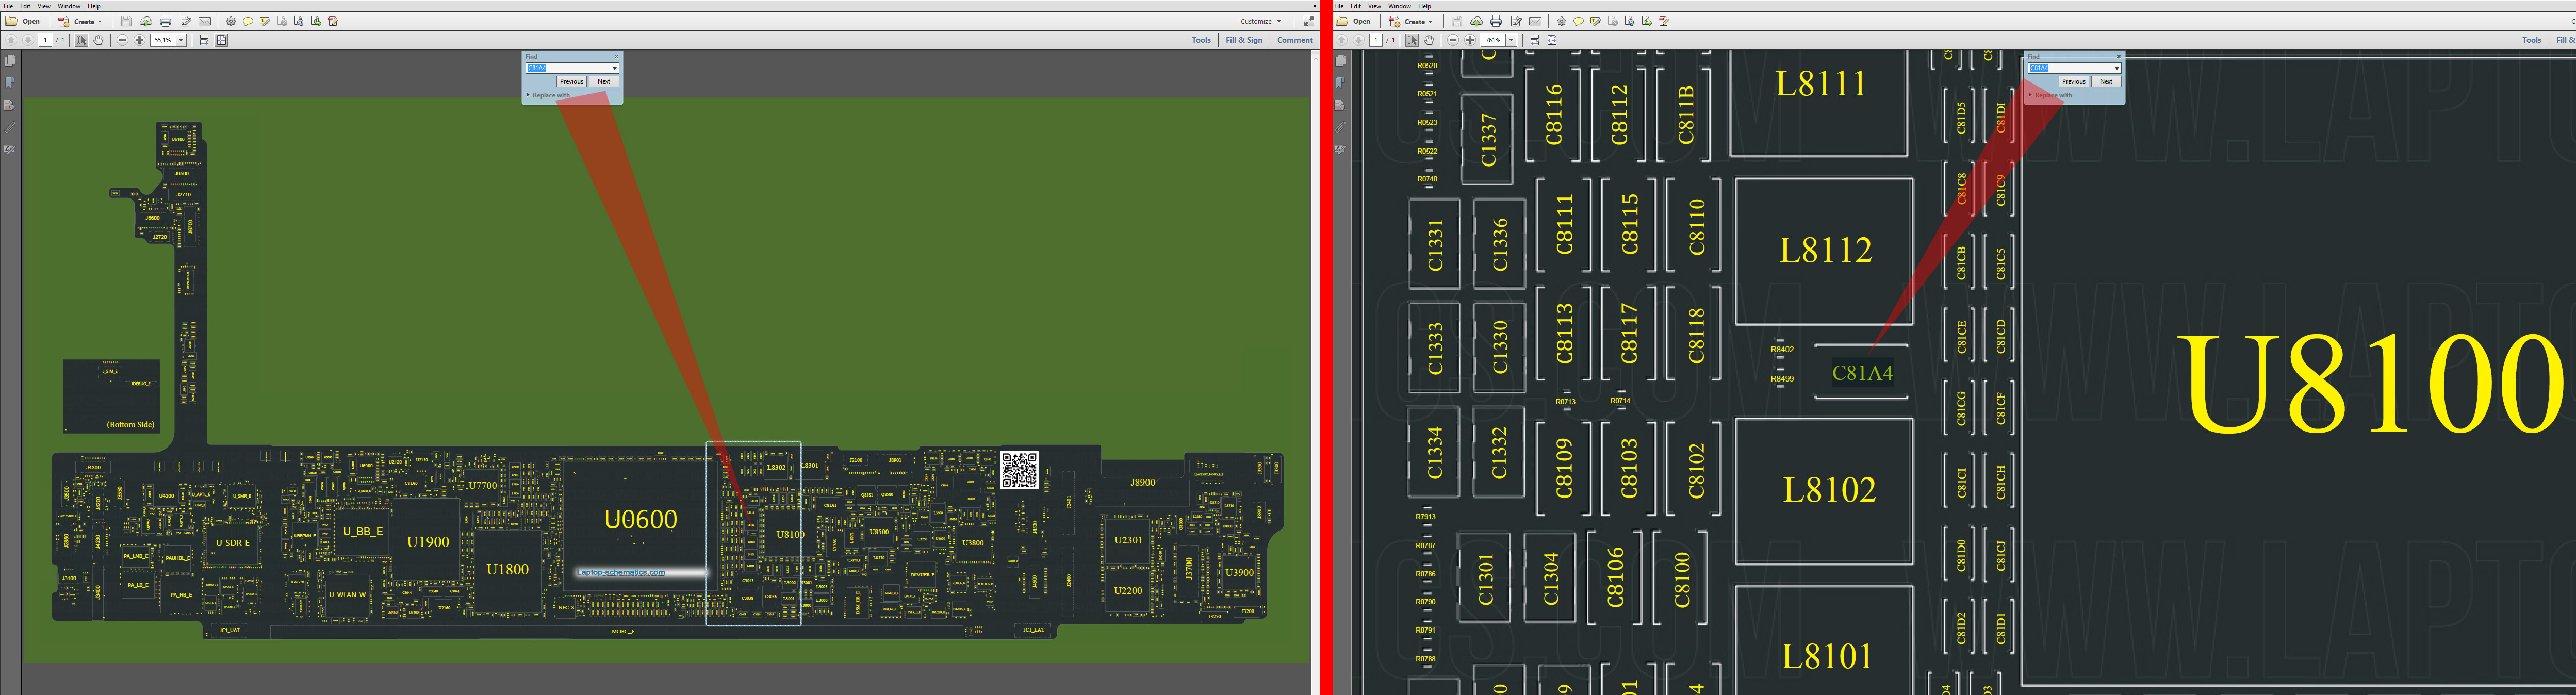
Task: Close the Find box in the left window
Action: point(616,56)
